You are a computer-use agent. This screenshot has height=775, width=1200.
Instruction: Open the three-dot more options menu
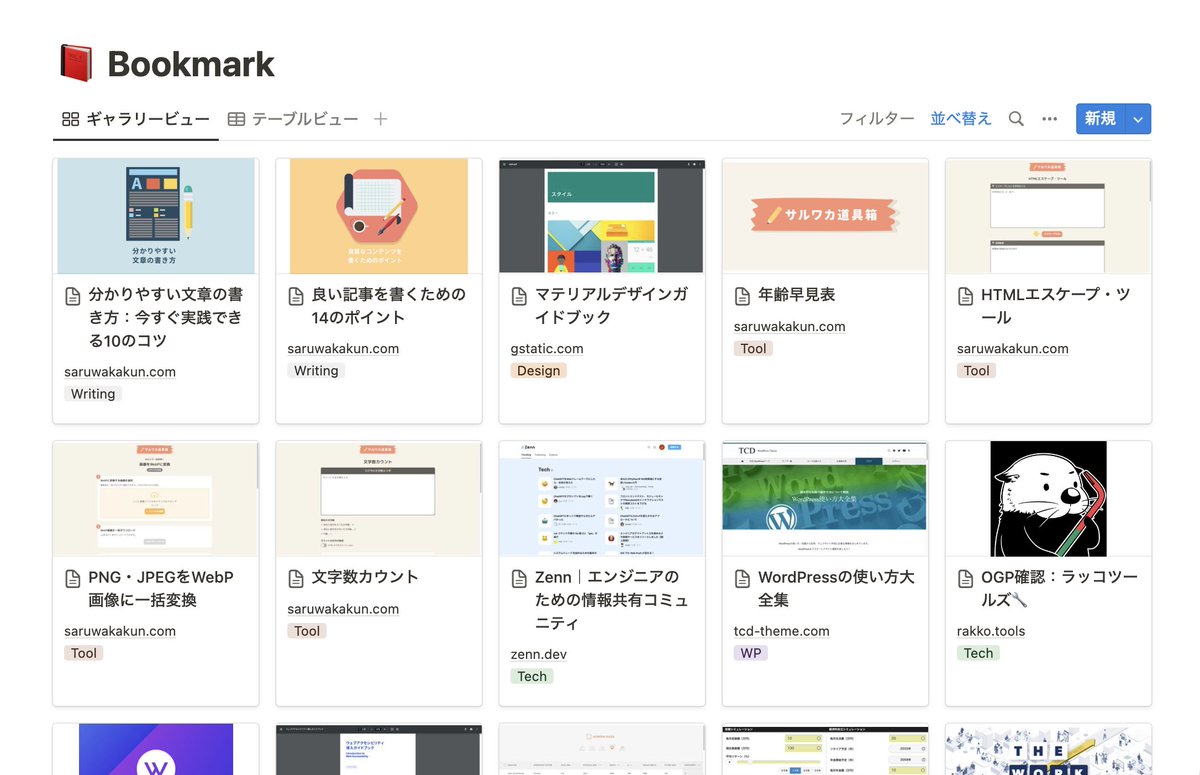point(1049,118)
